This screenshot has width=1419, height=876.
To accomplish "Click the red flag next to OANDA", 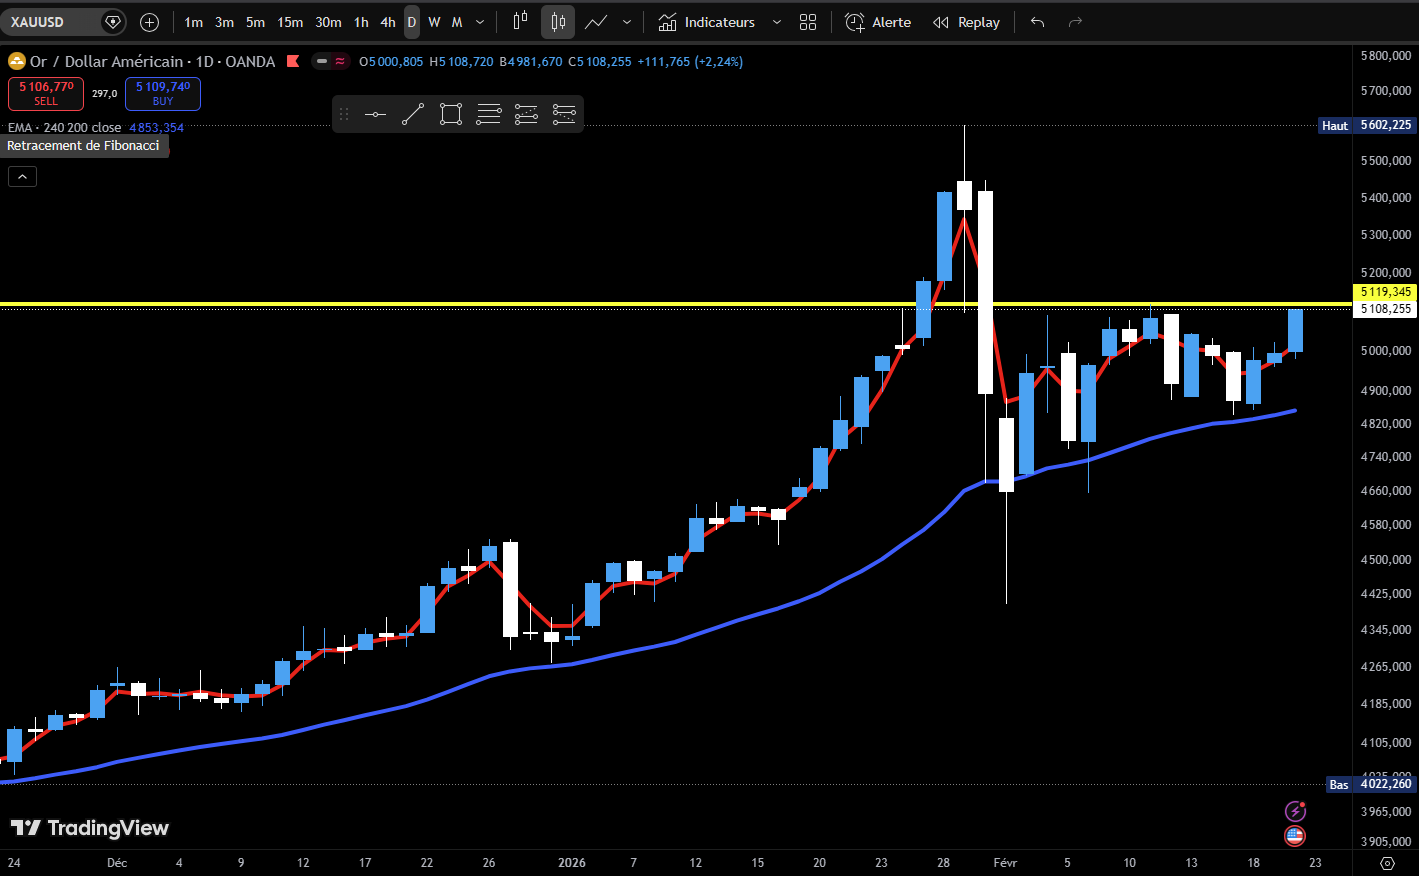I will (293, 61).
